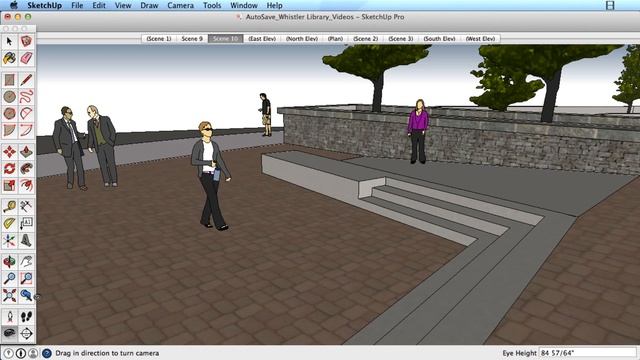This screenshot has width=640, height=360.
Task: Select the highlighted Scene 10 tab
Action: (225, 38)
